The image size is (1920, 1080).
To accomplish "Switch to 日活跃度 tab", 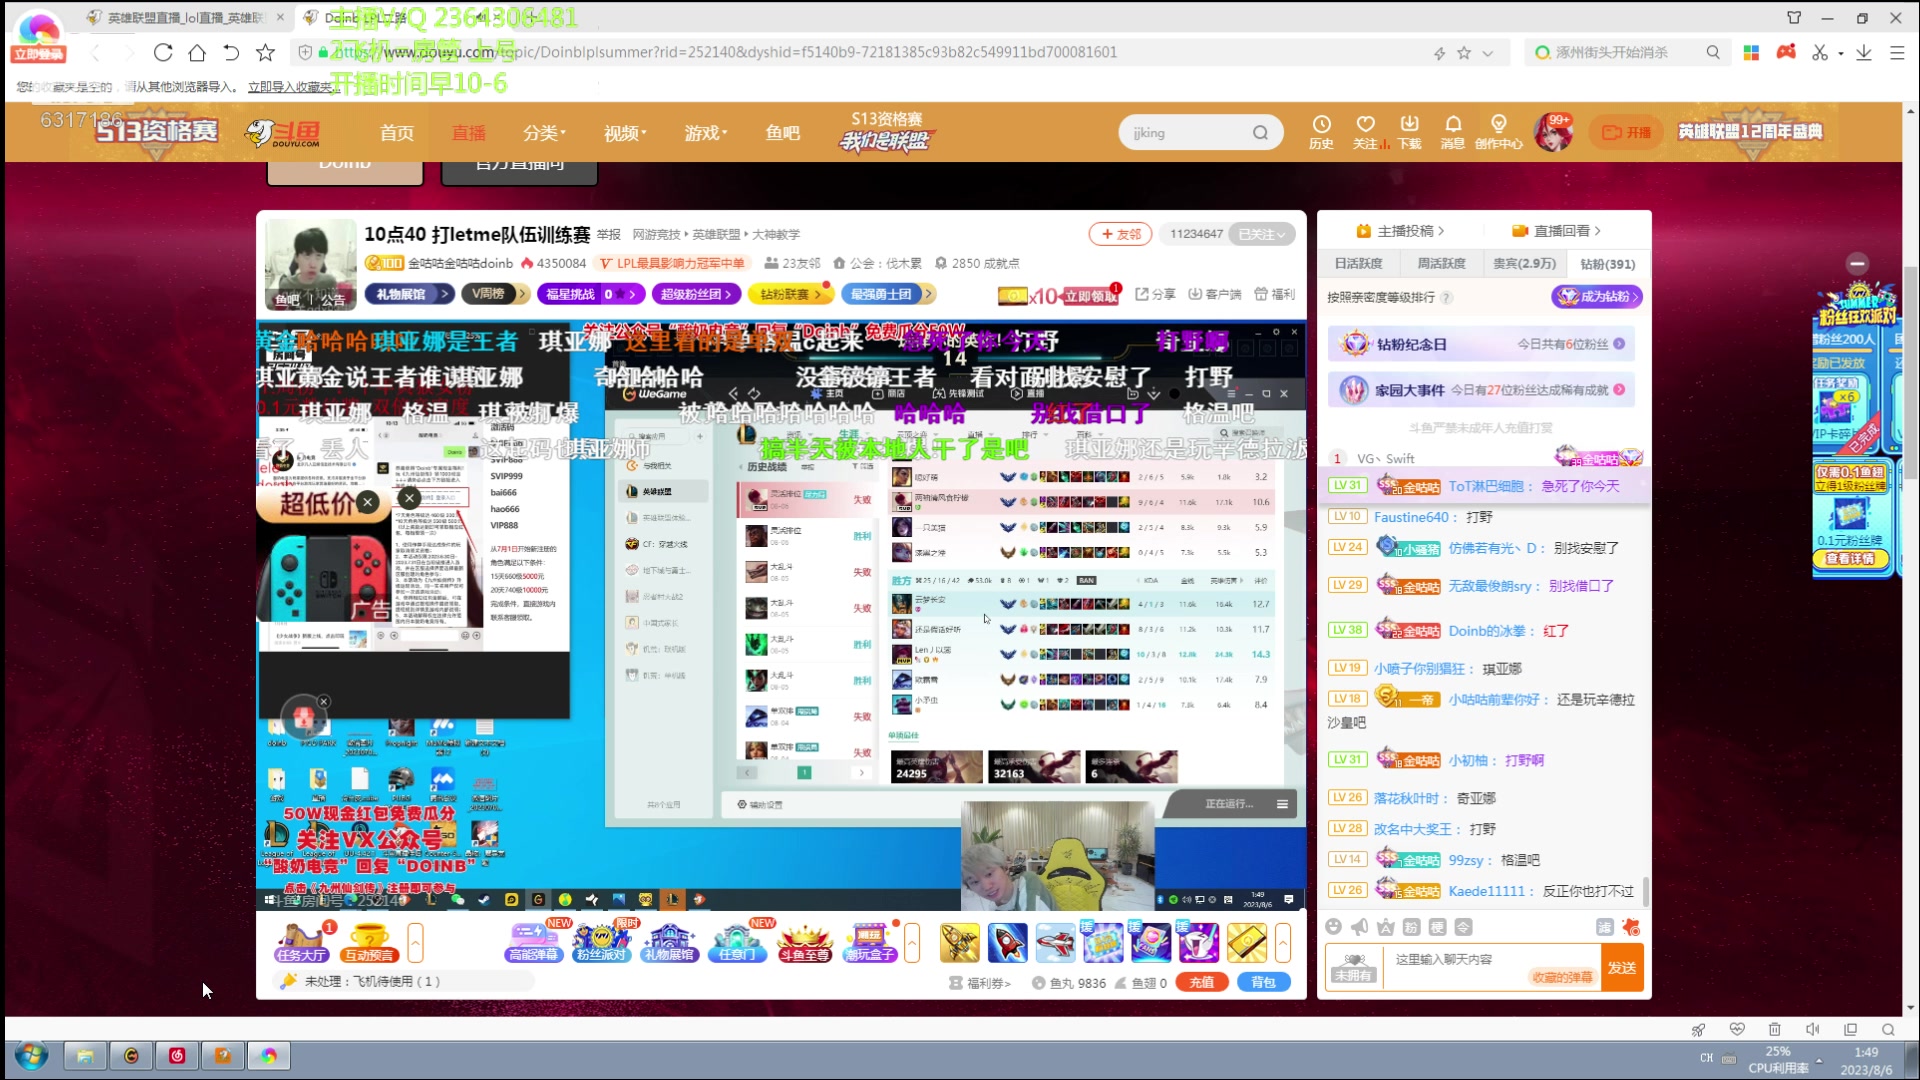I will pyautogui.click(x=1358, y=264).
